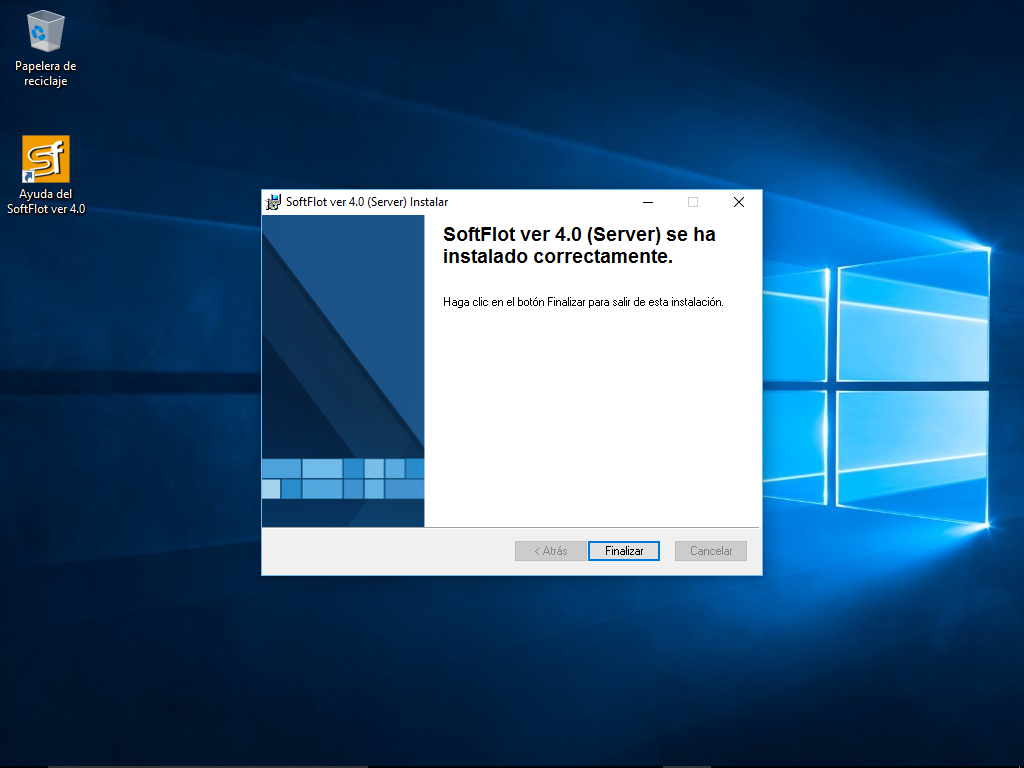The image size is (1024, 768).
Task: Close the SoftFlot installer window
Action: click(x=738, y=202)
